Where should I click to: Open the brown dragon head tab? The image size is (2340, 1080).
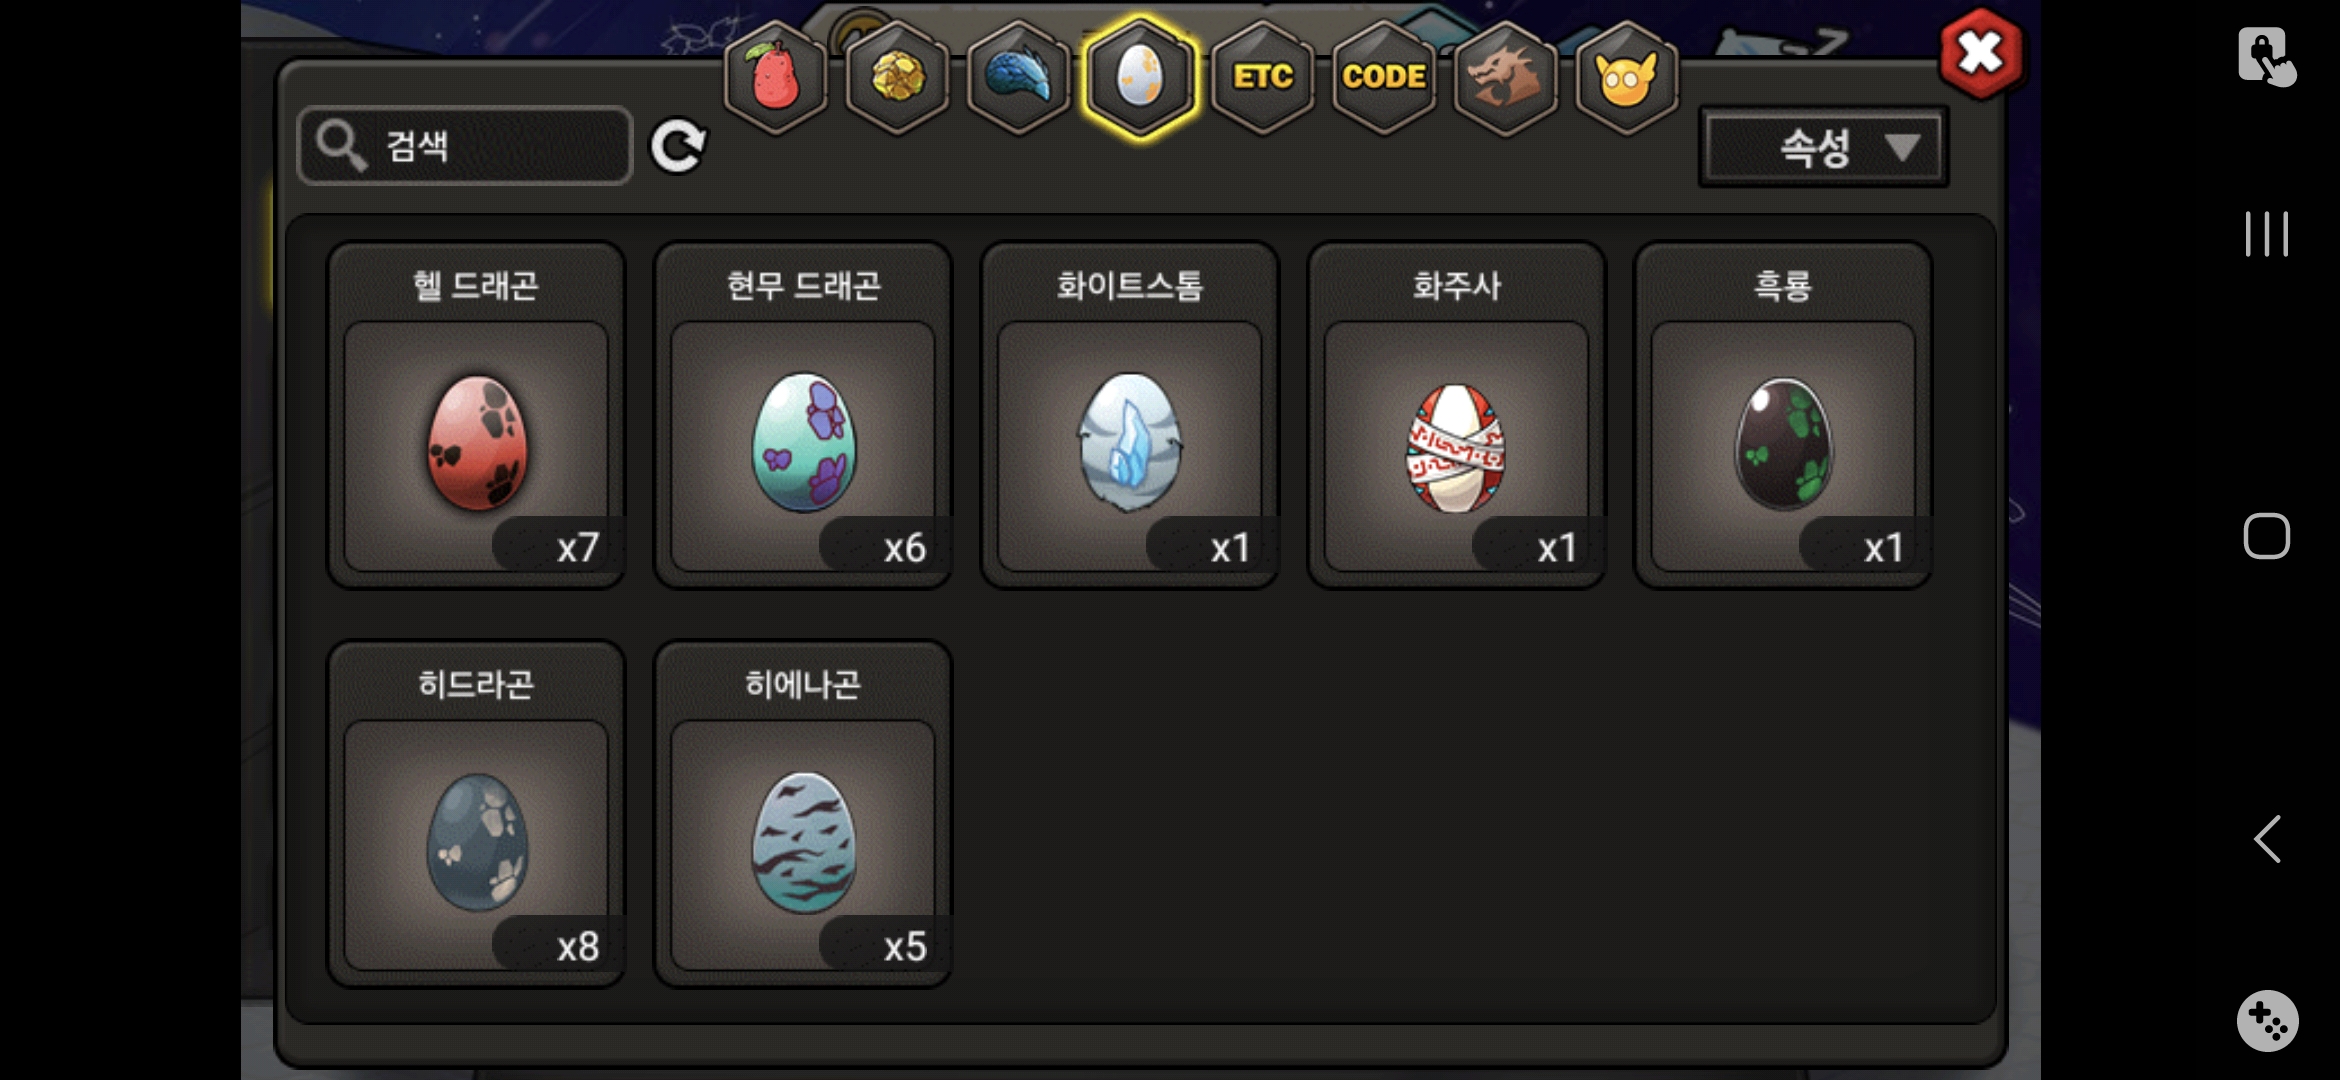click(x=1505, y=76)
